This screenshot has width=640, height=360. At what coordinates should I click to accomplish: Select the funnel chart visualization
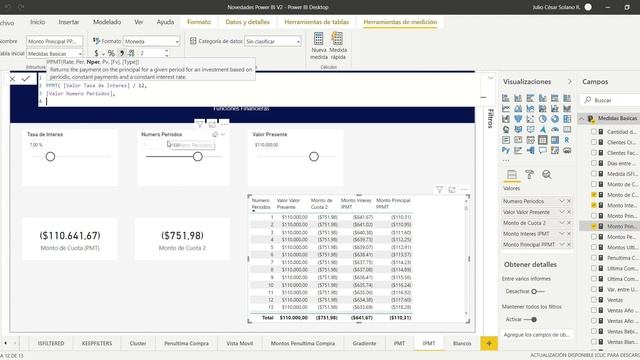tap(518, 119)
